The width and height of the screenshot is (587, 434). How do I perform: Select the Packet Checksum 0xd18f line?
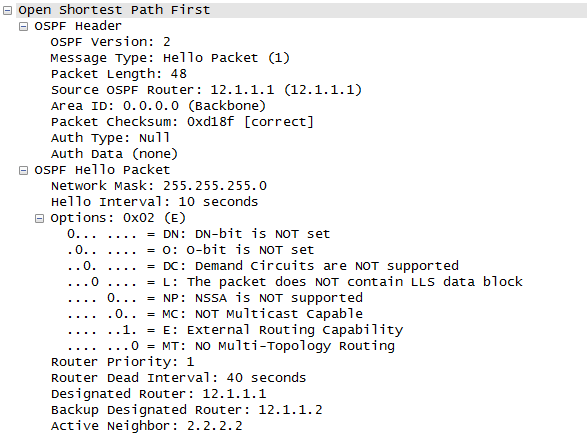click(182, 122)
